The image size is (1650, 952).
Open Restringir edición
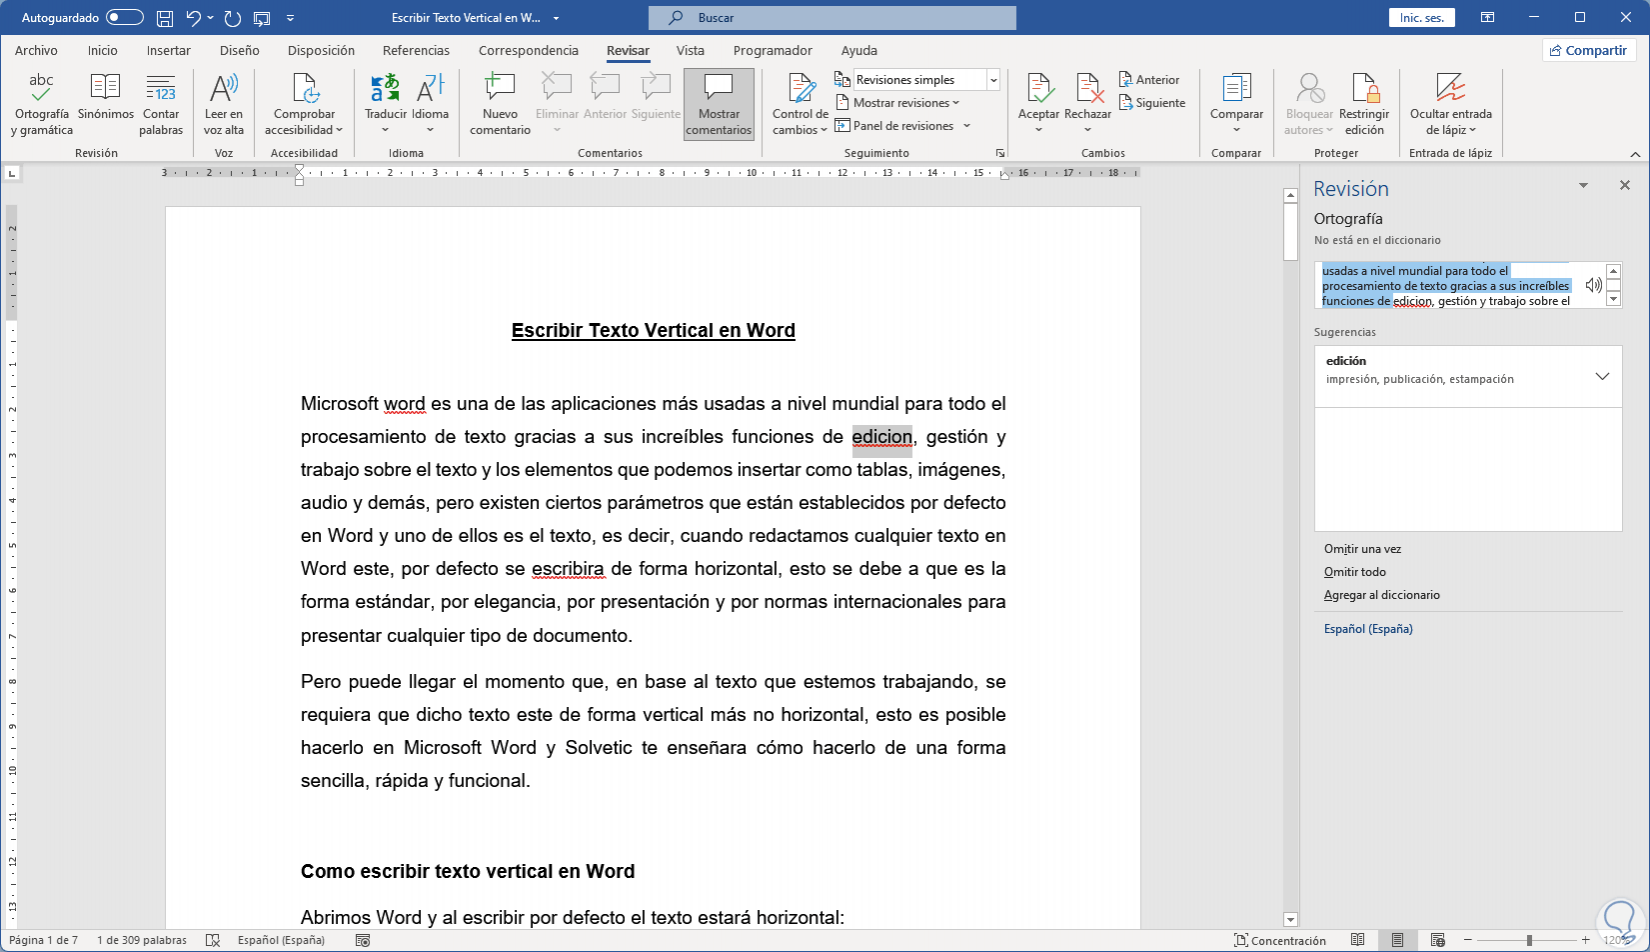point(1364,104)
